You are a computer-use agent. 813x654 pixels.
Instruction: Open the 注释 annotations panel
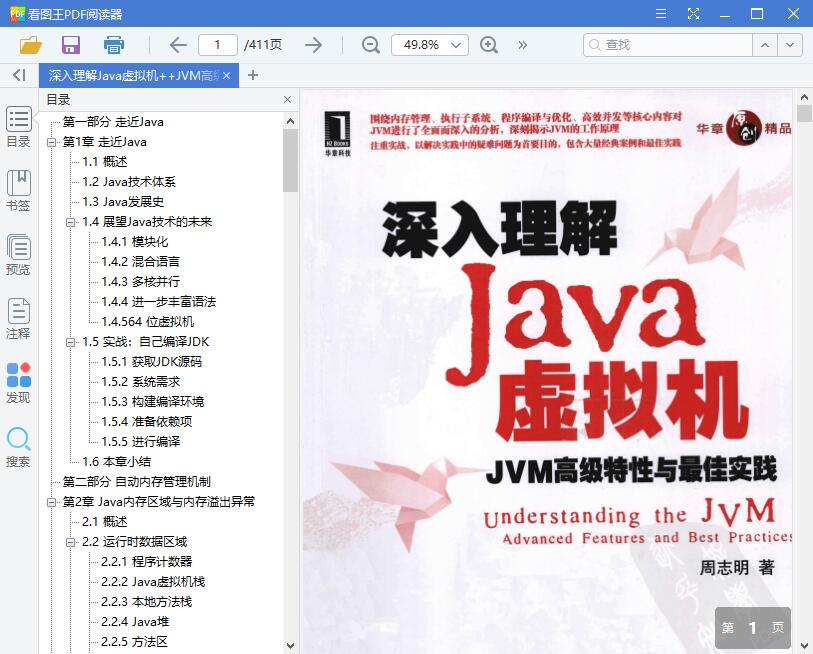[19, 318]
